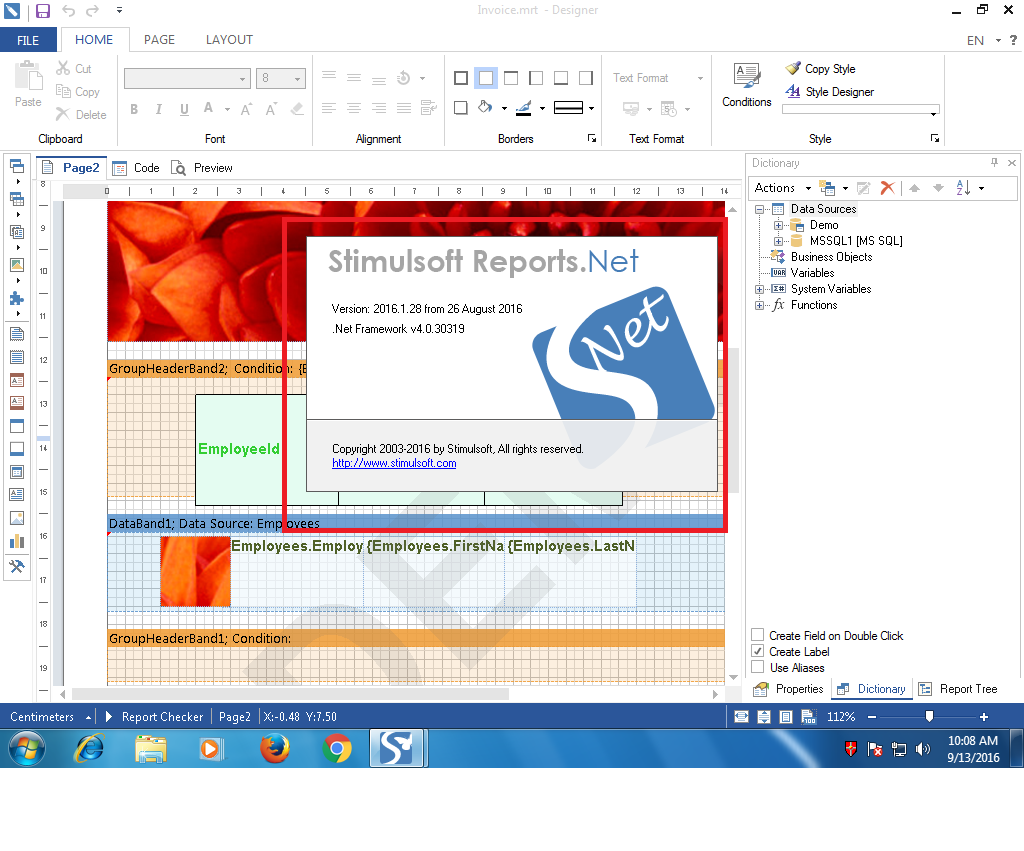Toggle Underline formatting
Screen dimensions: 1024x851
click(184, 109)
